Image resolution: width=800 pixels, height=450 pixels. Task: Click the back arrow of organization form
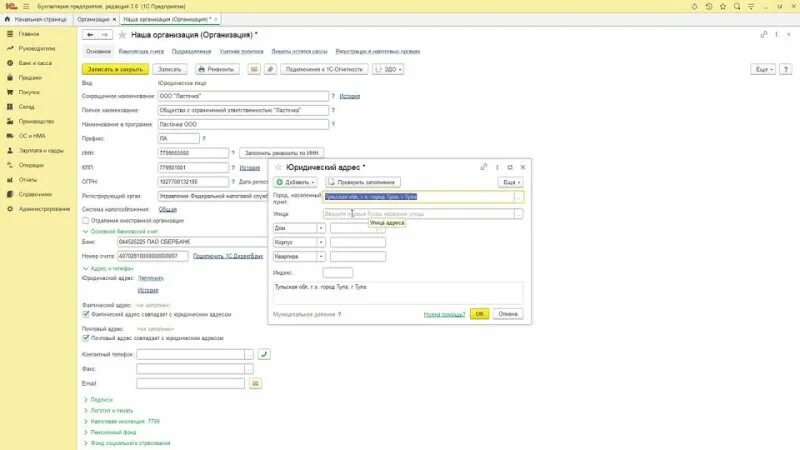pyautogui.click(x=90, y=35)
